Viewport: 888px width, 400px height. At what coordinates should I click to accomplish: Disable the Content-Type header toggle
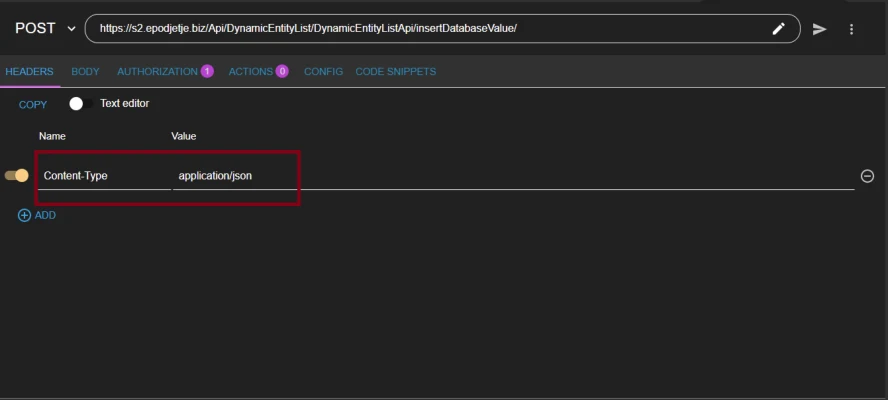16,176
